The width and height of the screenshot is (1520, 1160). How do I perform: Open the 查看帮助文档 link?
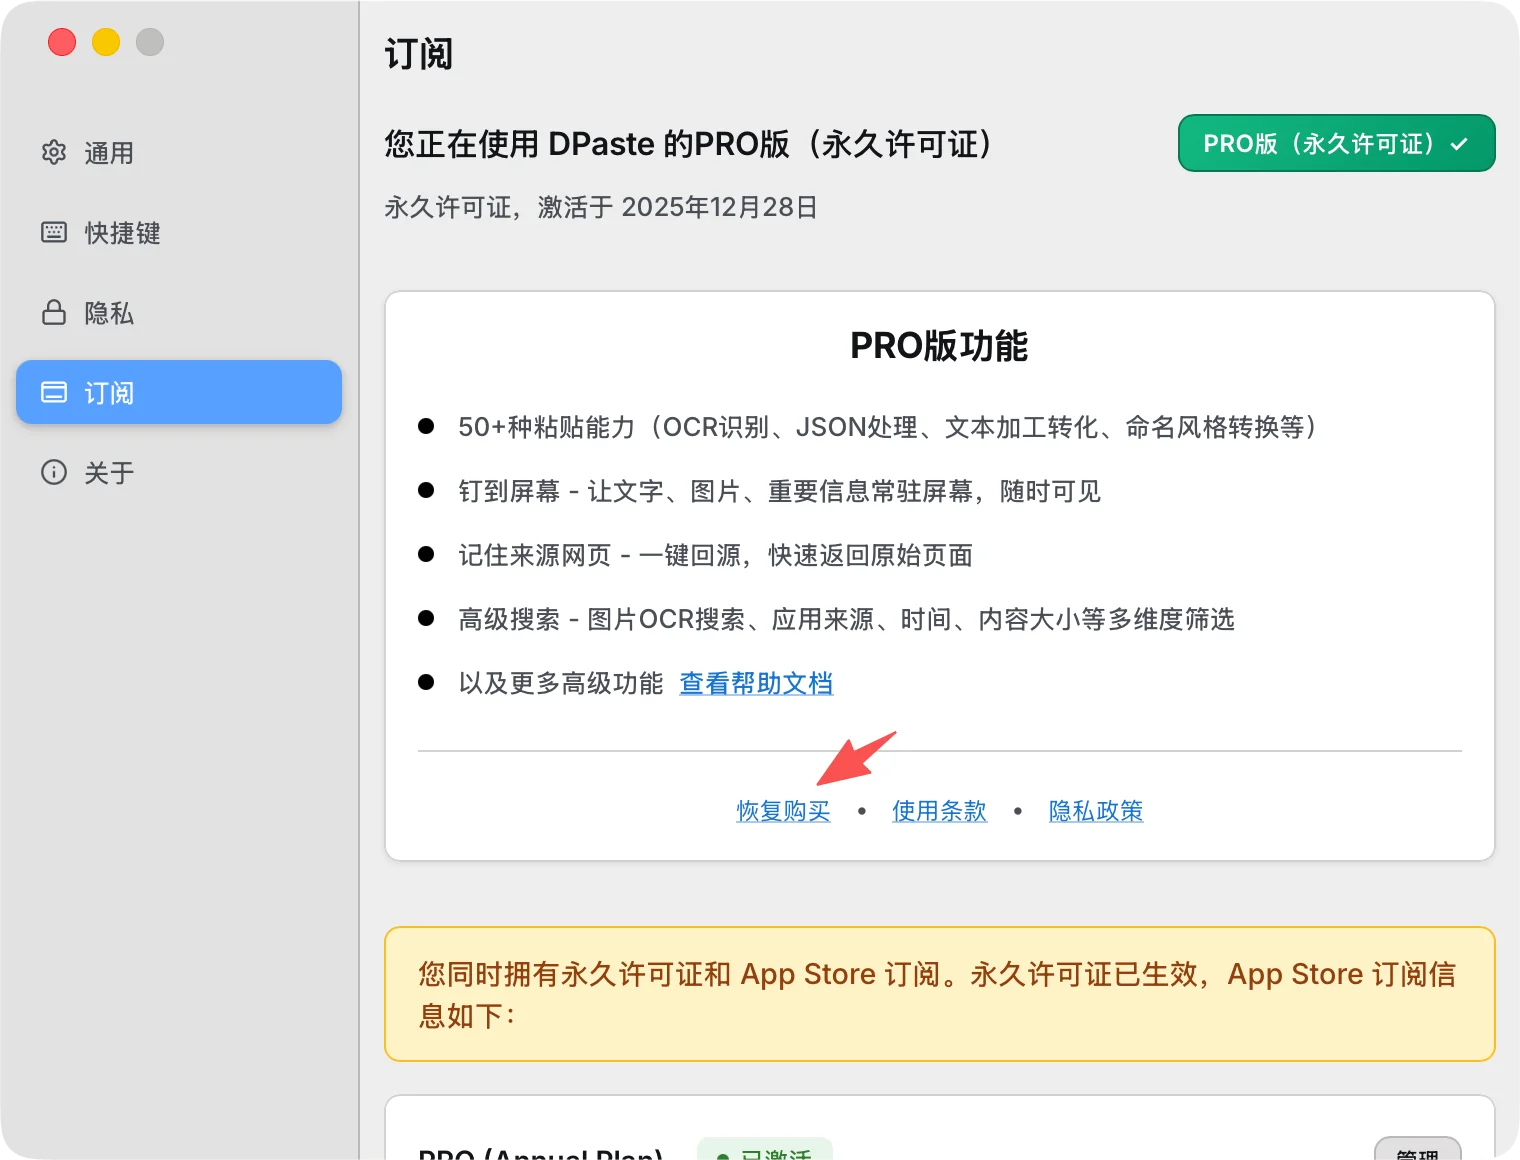[756, 683]
